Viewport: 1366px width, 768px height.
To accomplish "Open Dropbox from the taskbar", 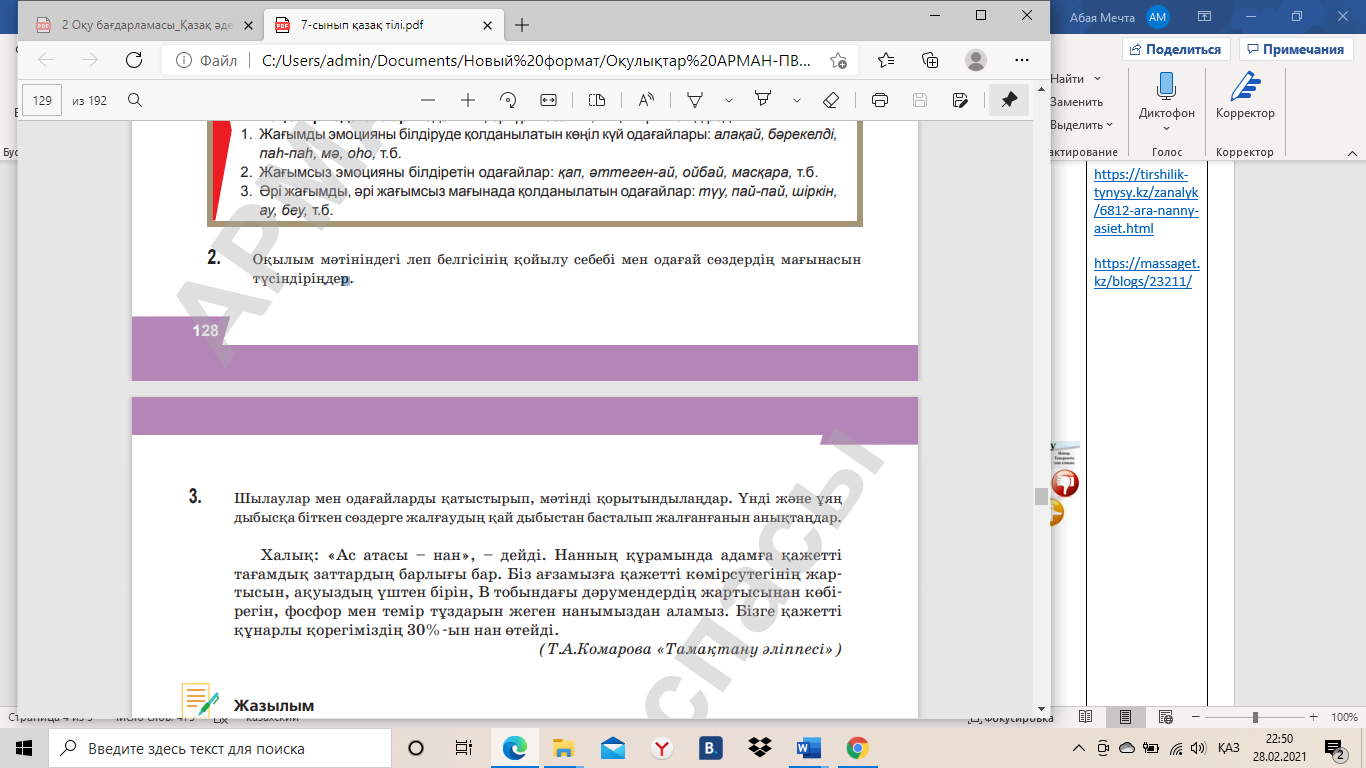I will pyautogui.click(x=759, y=748).
